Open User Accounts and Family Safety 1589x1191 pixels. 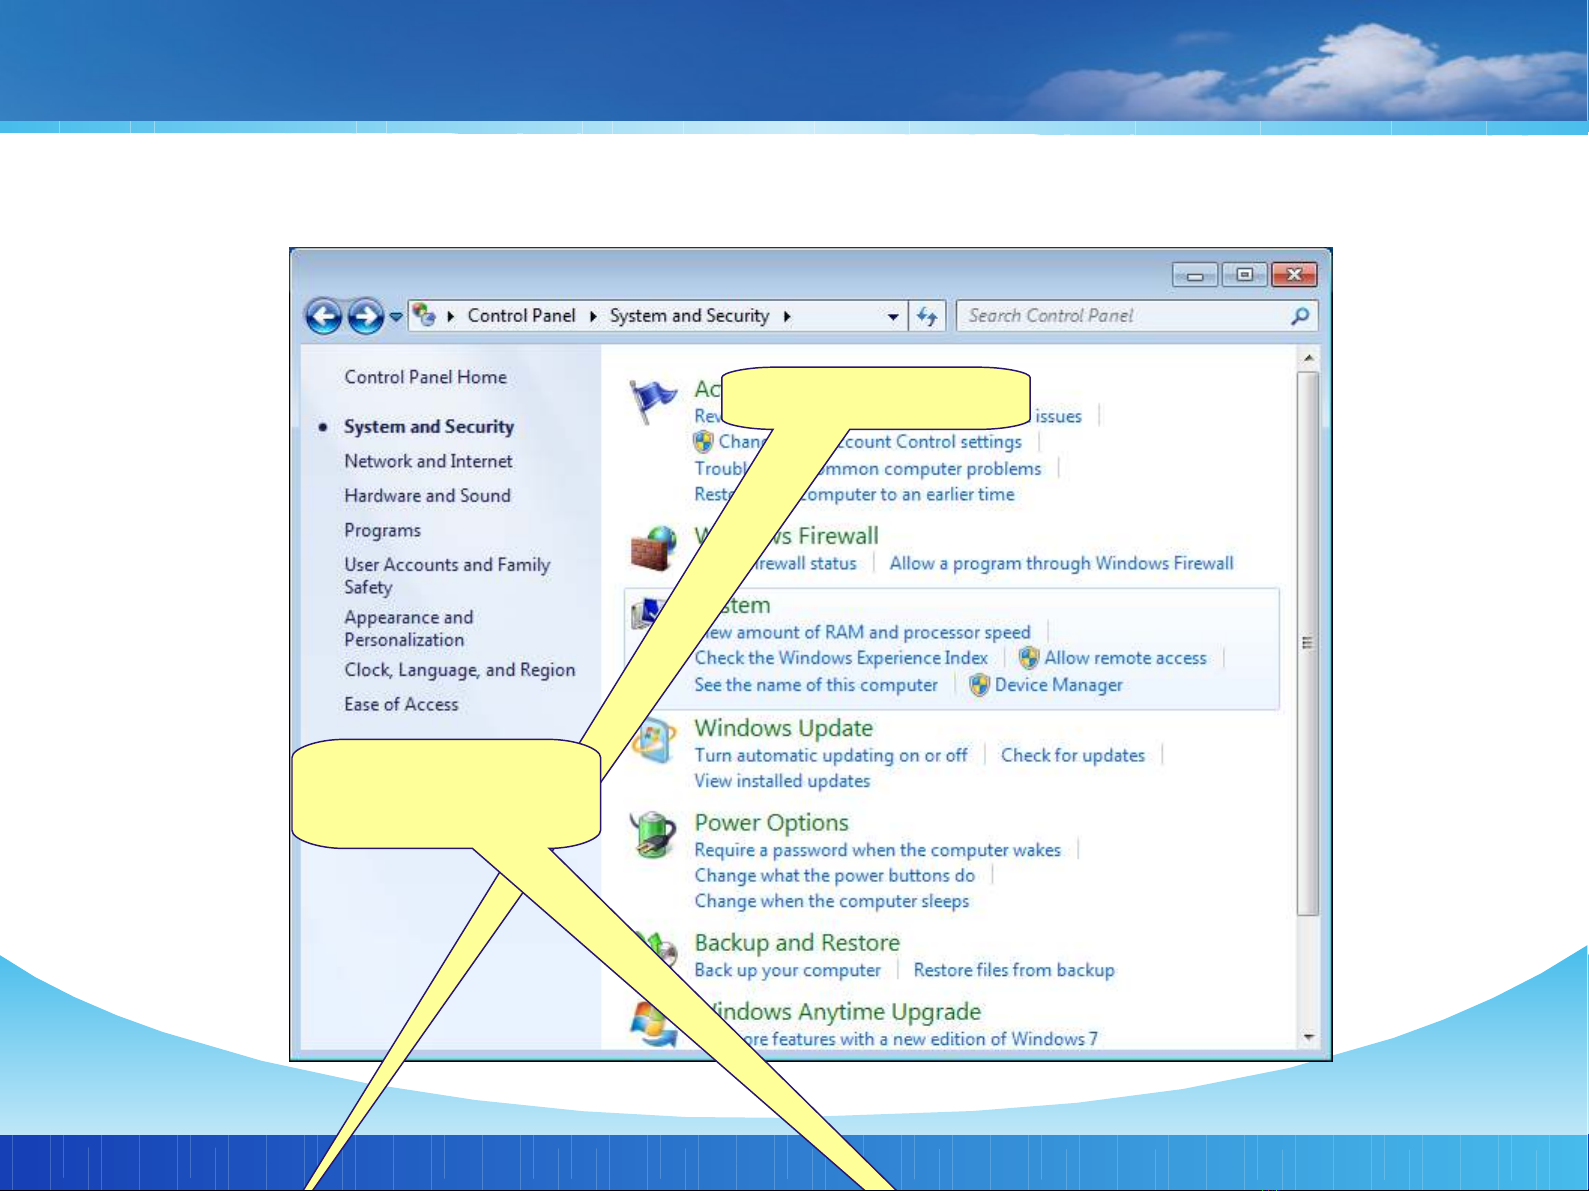[447, 576]
